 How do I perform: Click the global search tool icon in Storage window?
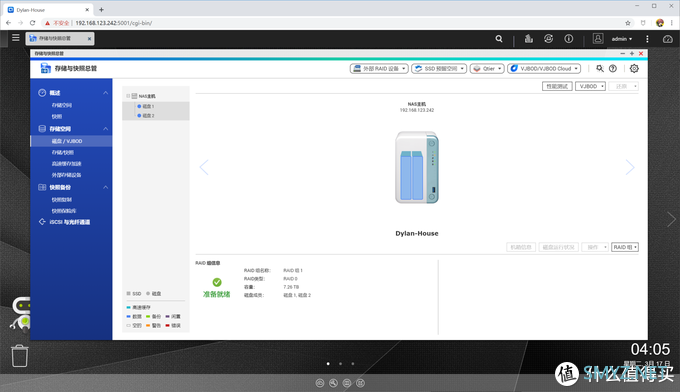tap(600, 69)
